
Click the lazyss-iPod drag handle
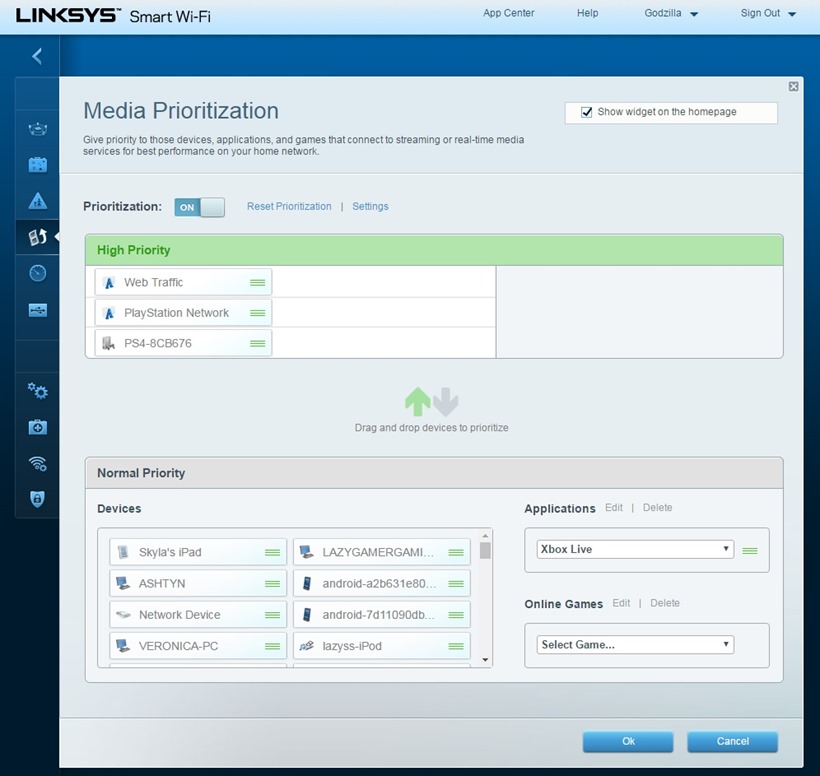coord(456,647)
